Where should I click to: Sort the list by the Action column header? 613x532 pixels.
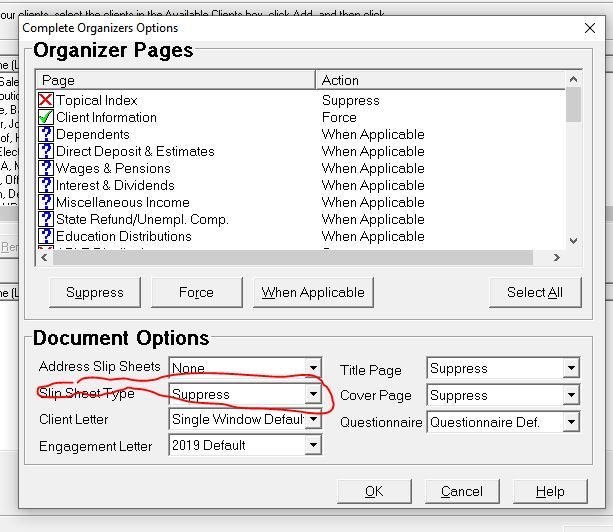[440, 80]
